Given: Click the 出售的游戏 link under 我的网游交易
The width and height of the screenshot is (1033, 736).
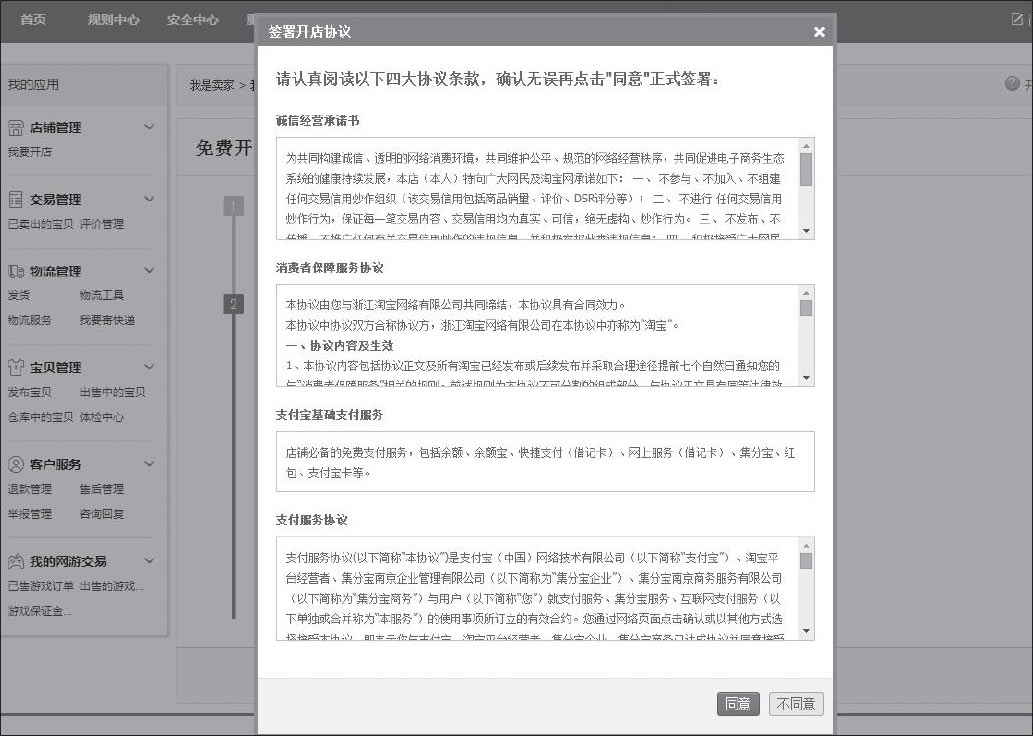Looking at the screenshot, I should [111, 586].
